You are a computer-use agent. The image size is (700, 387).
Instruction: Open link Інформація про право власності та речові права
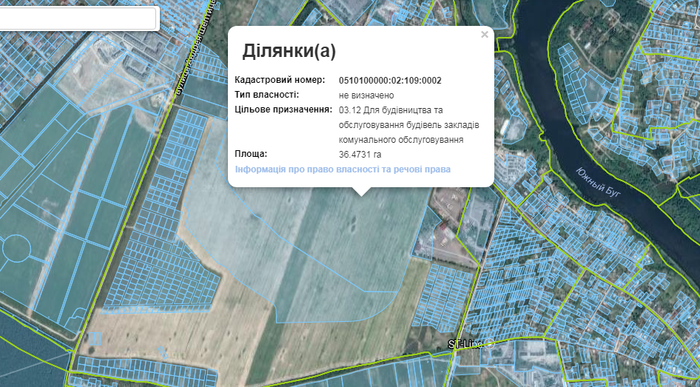click(x=343, y=169)
